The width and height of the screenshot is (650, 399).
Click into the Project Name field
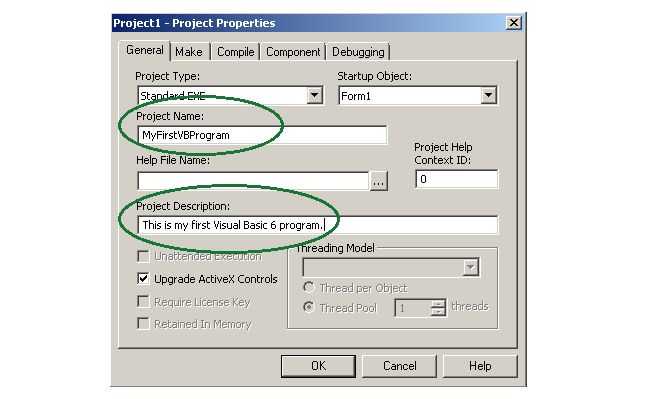coord(262,135)
